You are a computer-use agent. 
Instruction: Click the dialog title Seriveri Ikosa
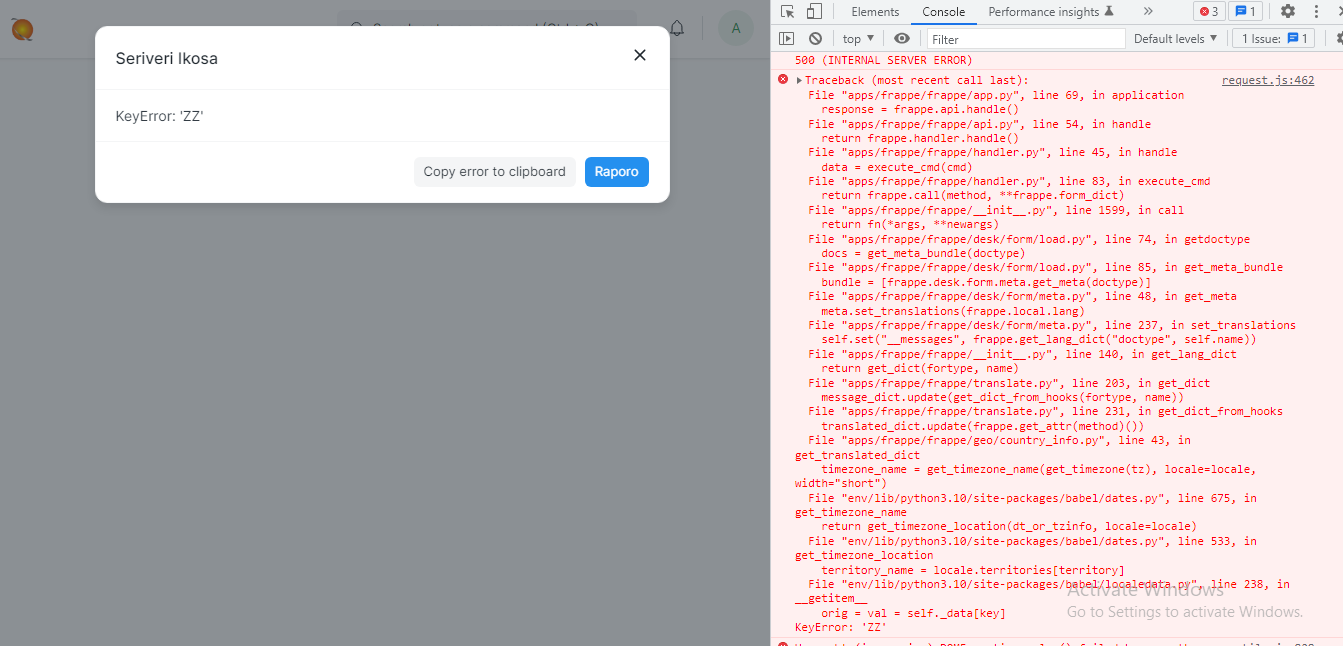tap(167, 58)
